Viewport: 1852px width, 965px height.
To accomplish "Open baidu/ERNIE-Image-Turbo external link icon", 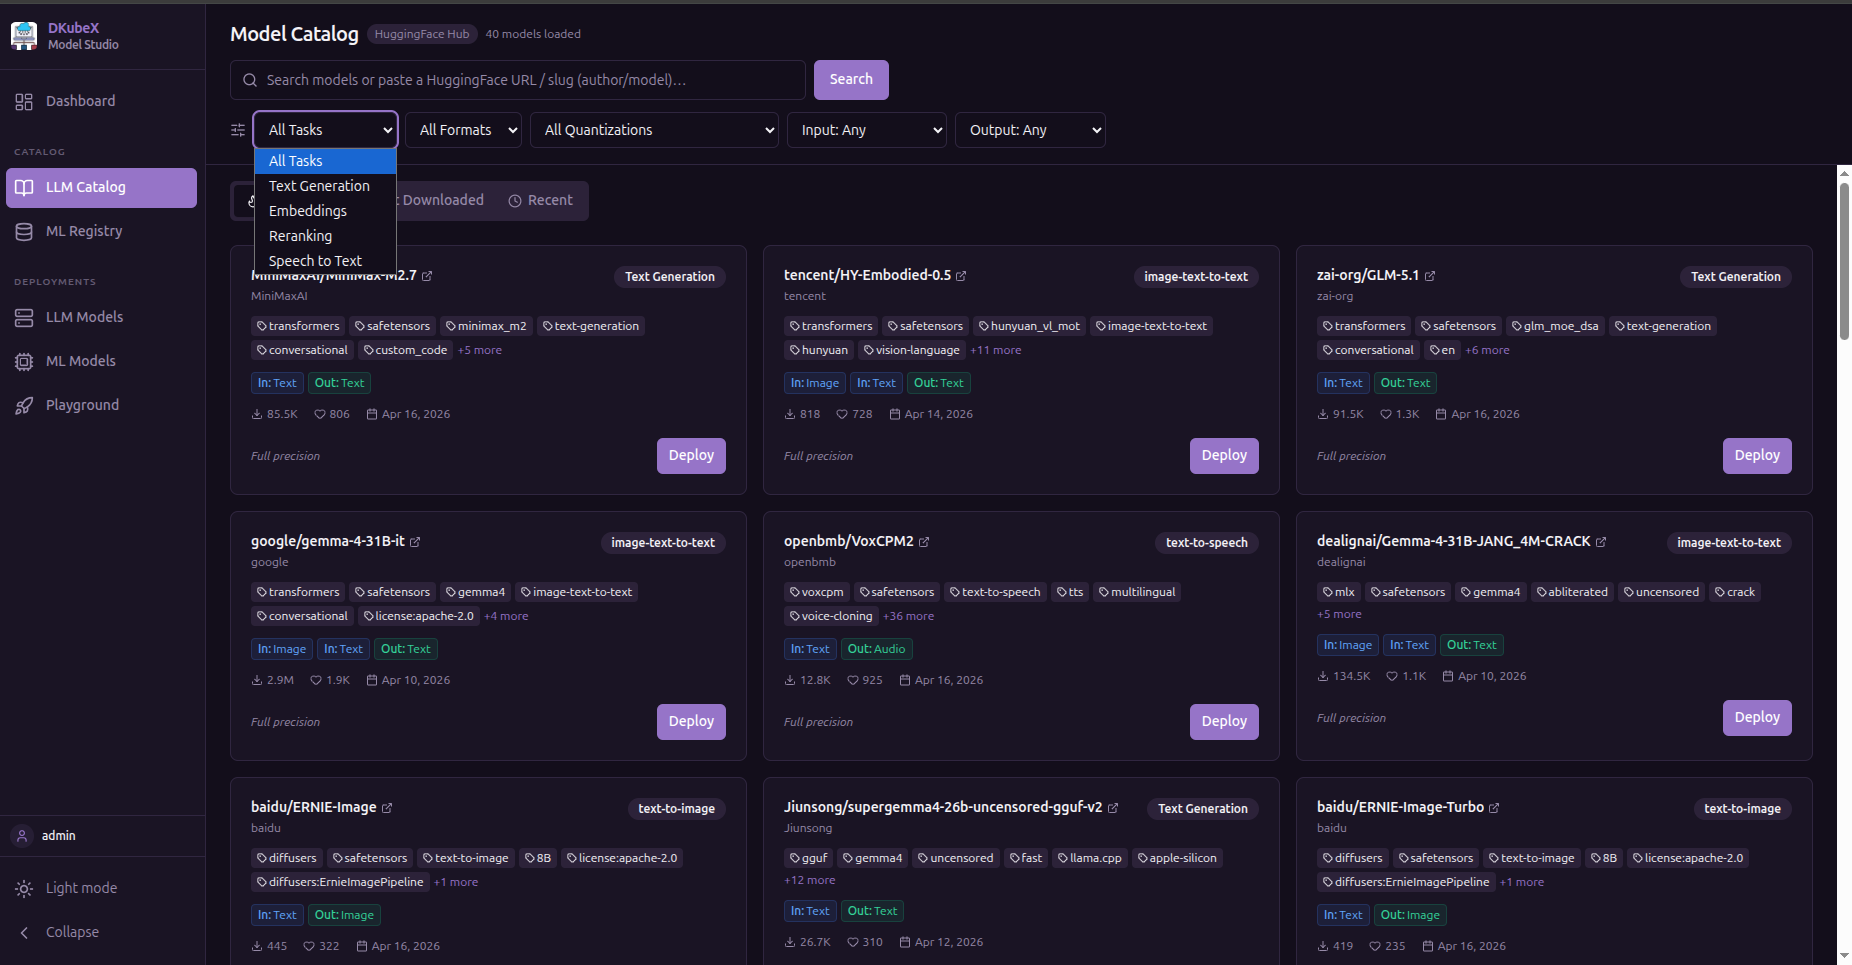I will point(1494,808).
